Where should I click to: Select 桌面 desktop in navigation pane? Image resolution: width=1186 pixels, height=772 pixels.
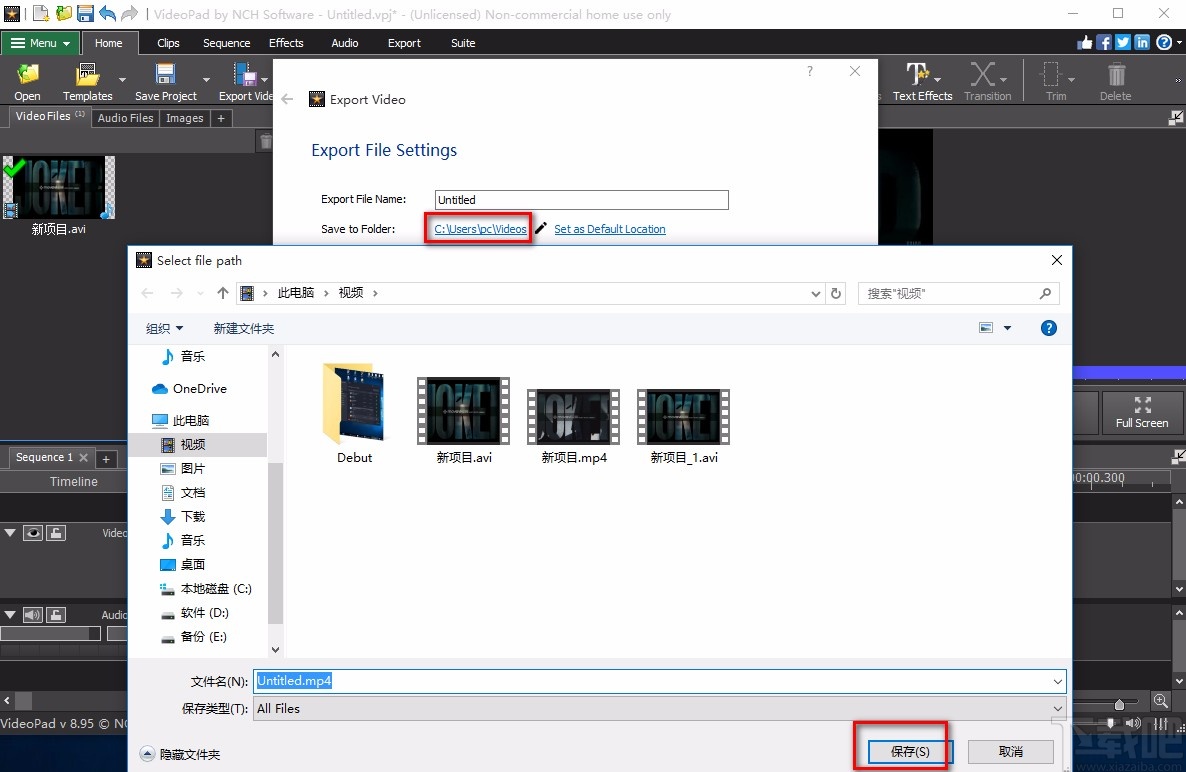(183, 564)
